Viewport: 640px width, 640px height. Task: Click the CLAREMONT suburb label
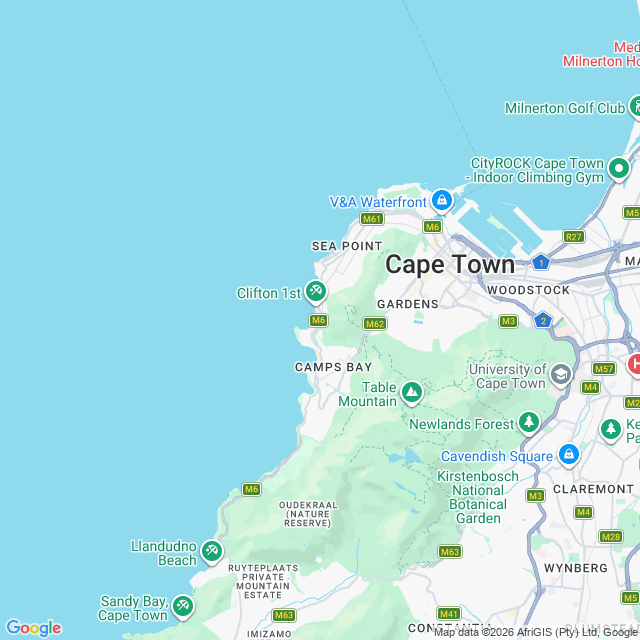(x=593, y=489)
